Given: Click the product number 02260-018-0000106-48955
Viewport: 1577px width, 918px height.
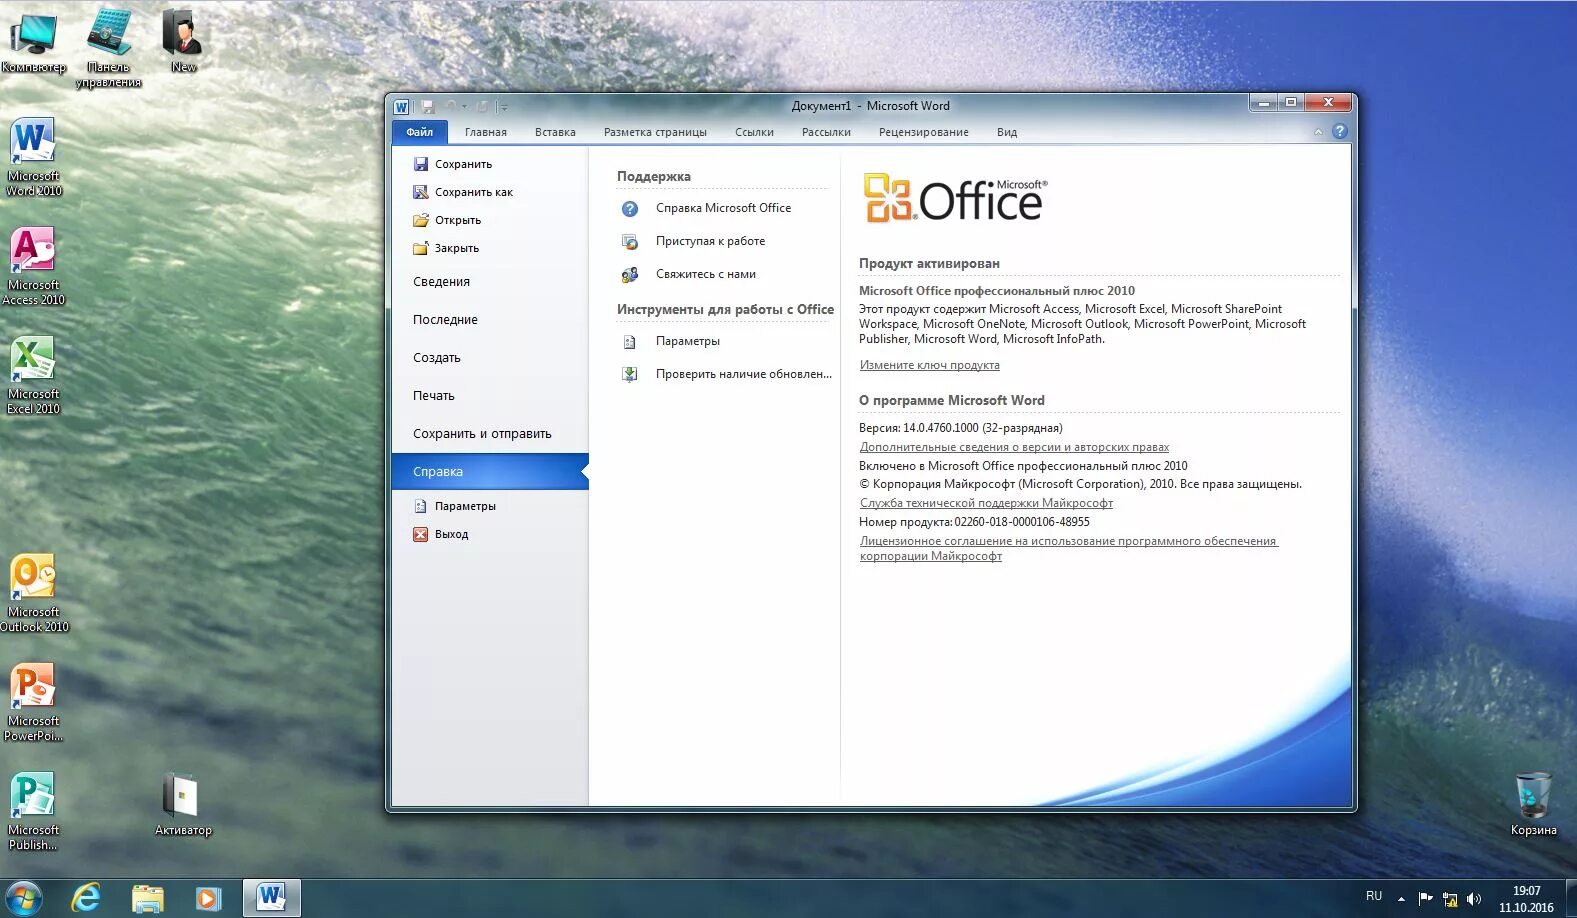Looking at the screenshot, I should pos(1022,522).
